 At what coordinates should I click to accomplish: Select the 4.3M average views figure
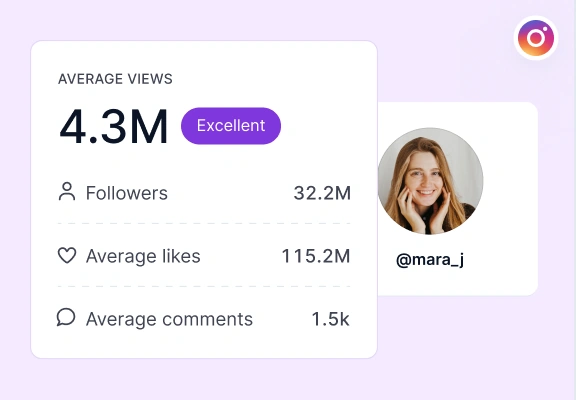click(113, 126)
